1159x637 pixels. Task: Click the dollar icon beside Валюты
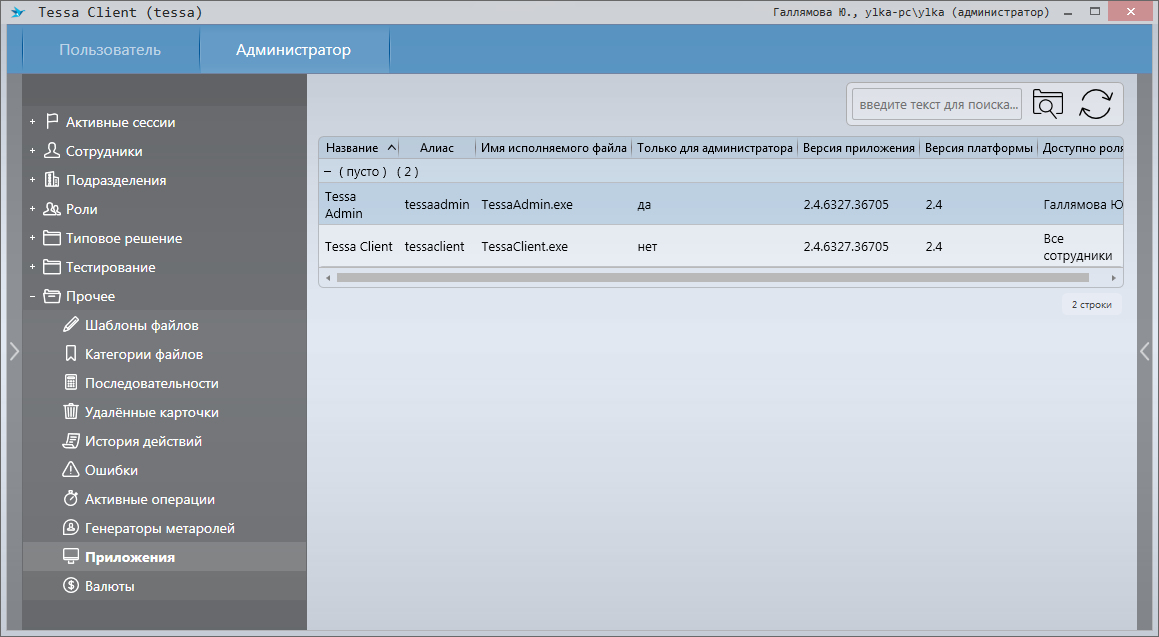(x=71, y=586)
